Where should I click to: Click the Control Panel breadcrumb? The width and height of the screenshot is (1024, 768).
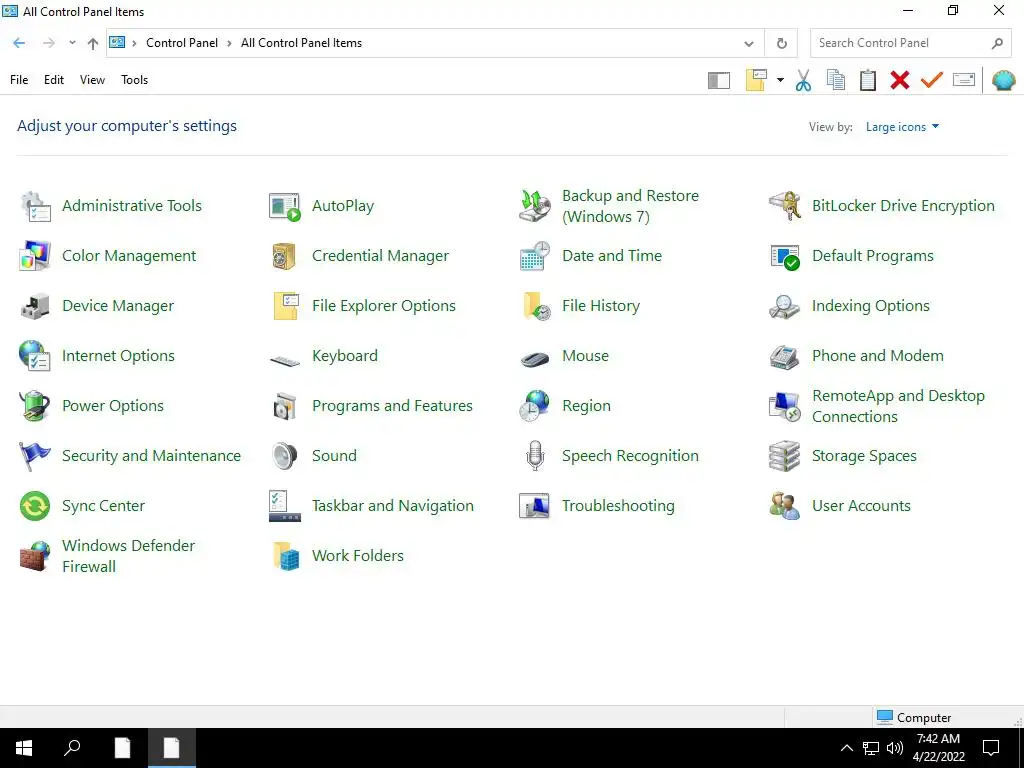182,43
